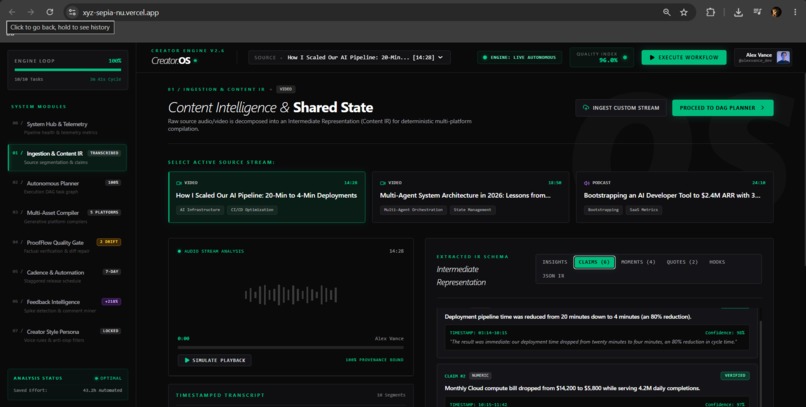
Task: Click the video icon on Multi-Agent System card
Action: [x=383, y=183]
